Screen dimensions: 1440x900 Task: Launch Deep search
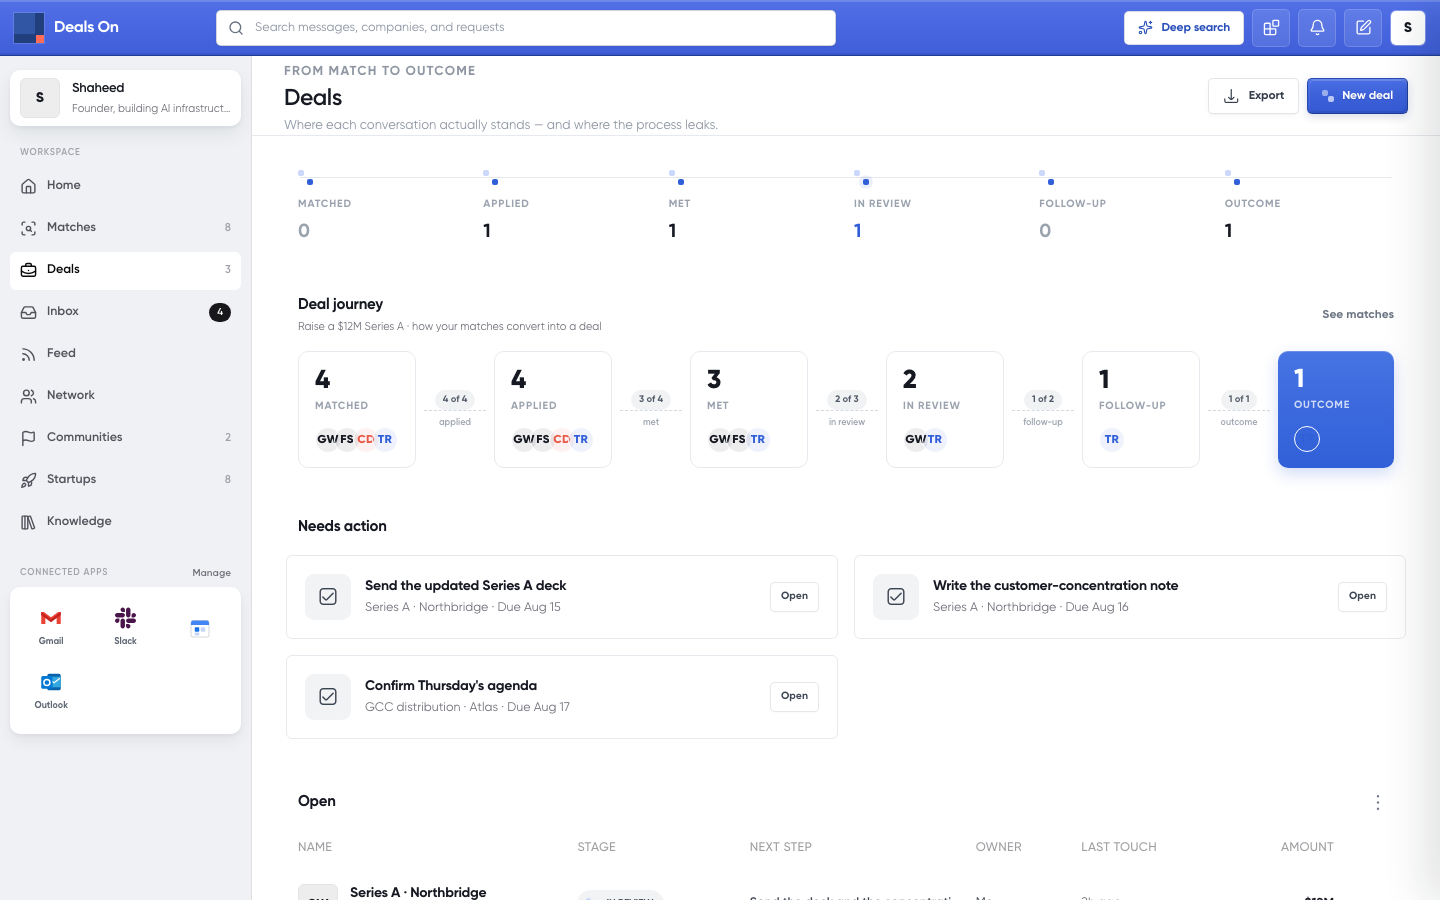pyautogui.click(x=1184, y=28)
